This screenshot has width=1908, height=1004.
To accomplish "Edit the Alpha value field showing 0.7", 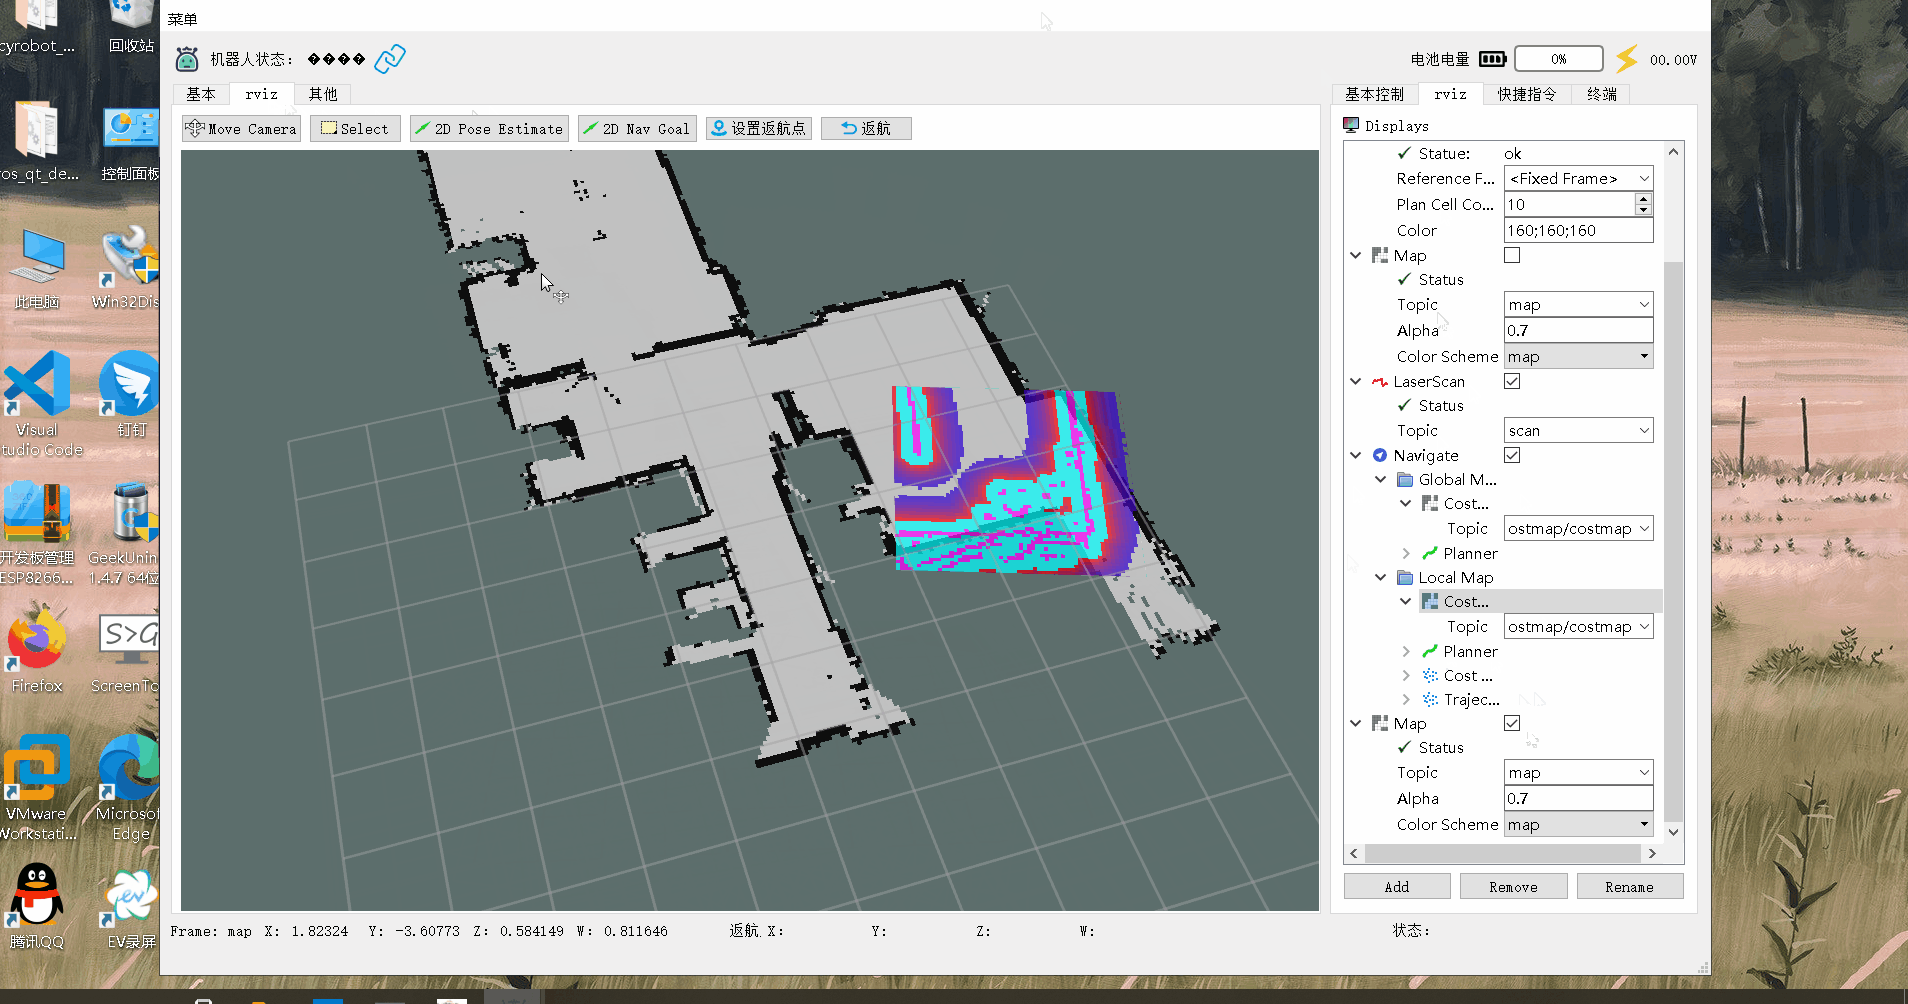I will point(1577,330).
